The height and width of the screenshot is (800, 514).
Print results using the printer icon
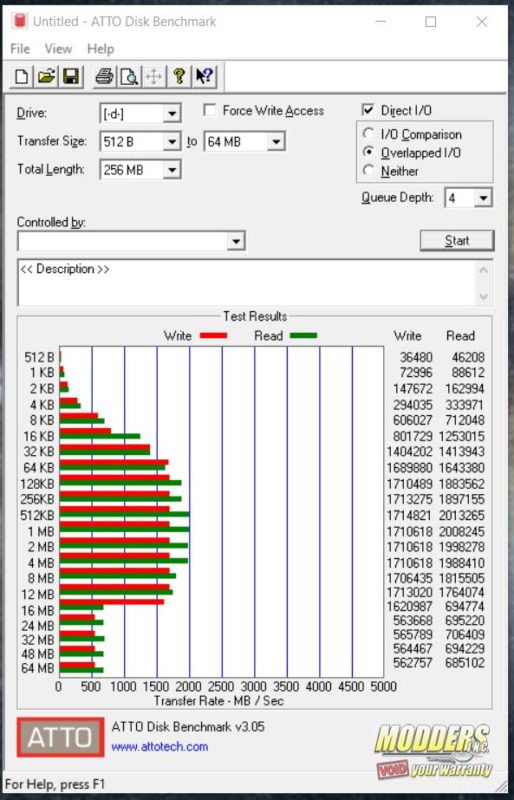[105, 77]
